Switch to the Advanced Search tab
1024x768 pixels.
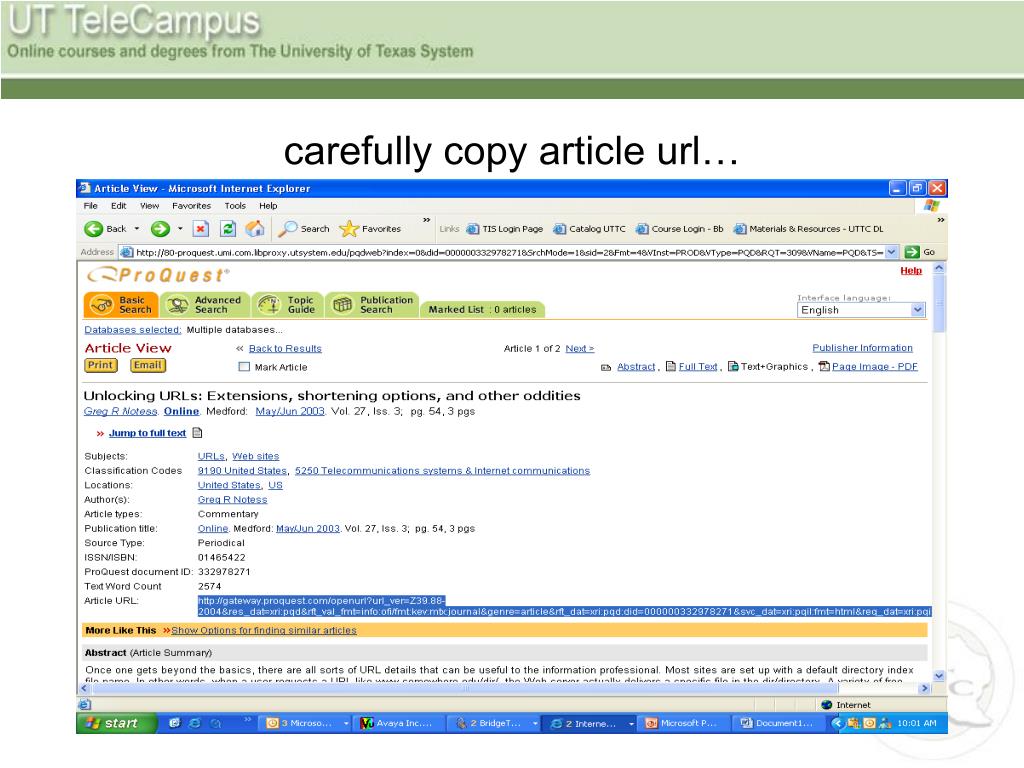(x=205, y=305)
